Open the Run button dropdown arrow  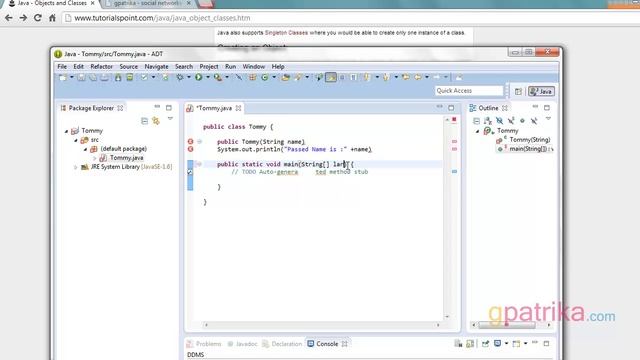pos(208,77)
